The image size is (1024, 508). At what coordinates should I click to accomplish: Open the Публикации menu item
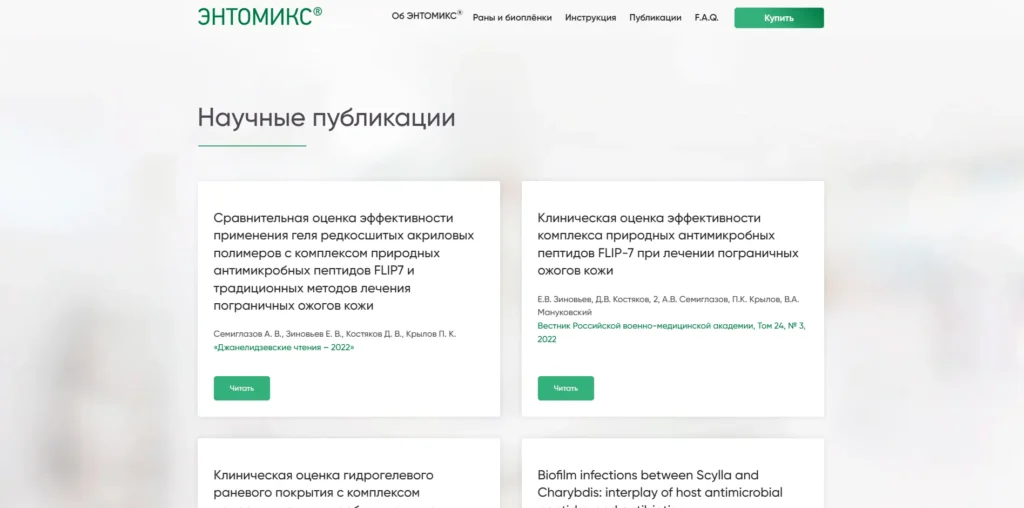pos(655,18)
